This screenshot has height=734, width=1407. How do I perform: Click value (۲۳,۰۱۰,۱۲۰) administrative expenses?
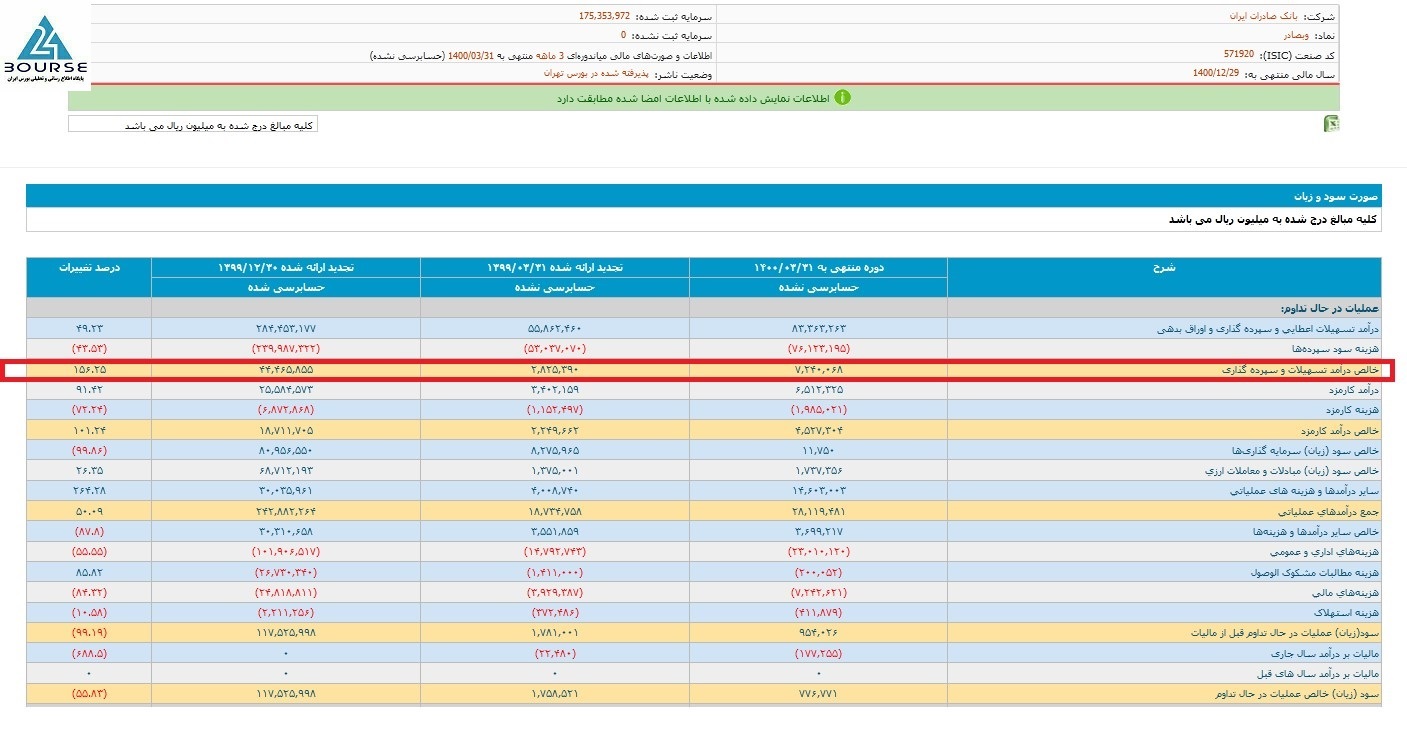coord(818,552)
